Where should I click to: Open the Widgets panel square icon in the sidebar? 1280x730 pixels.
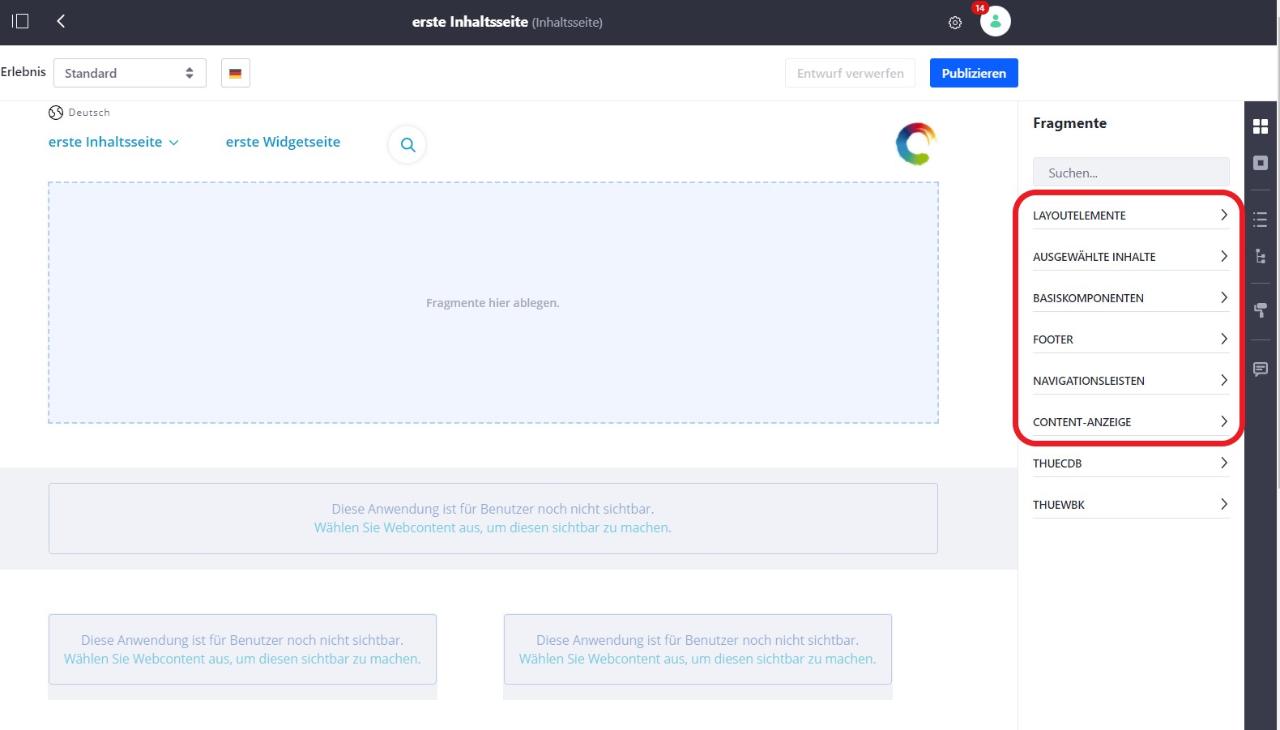click(x=1261, y=161)
